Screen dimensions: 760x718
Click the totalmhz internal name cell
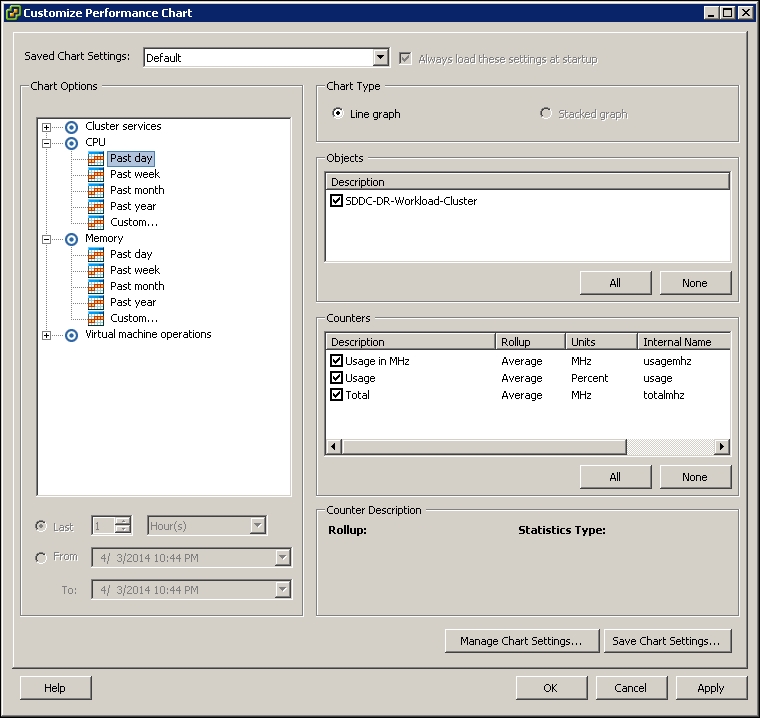pyautogui.click(x=664, y=395)
